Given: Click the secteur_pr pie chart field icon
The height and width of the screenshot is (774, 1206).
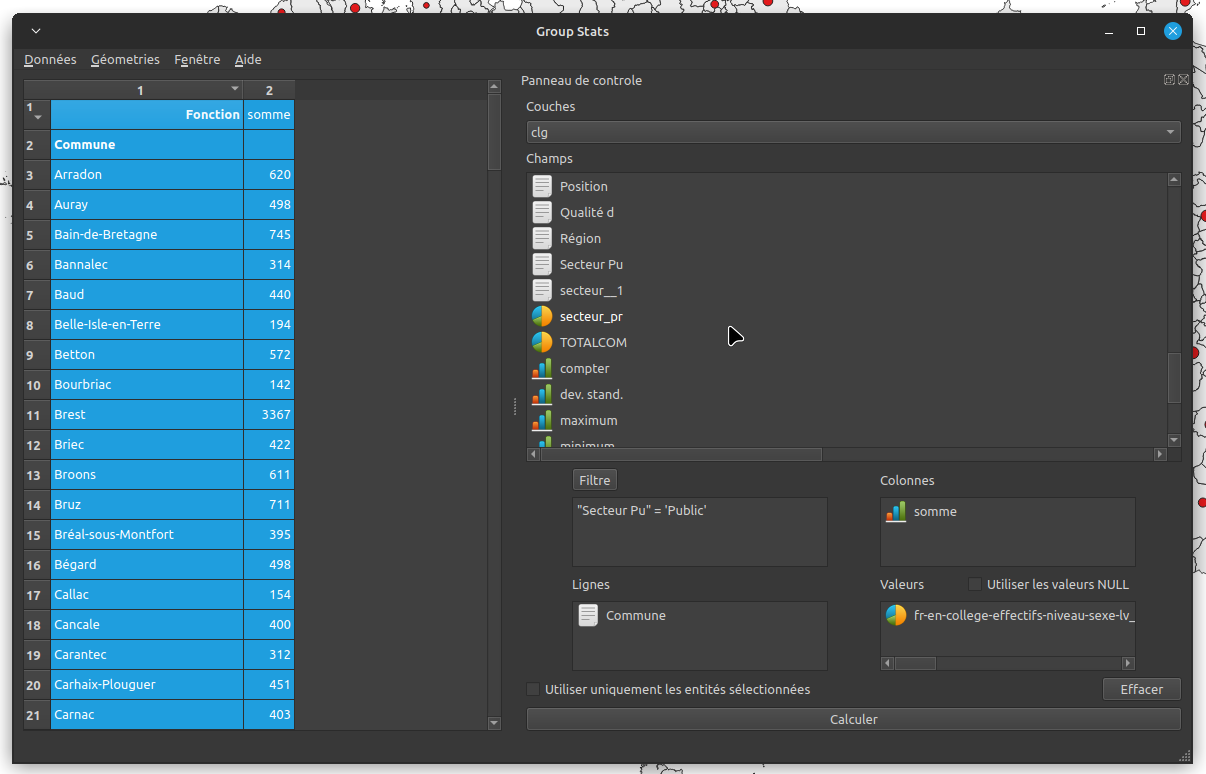Looking at the screenshot, I should coord(542,316).
